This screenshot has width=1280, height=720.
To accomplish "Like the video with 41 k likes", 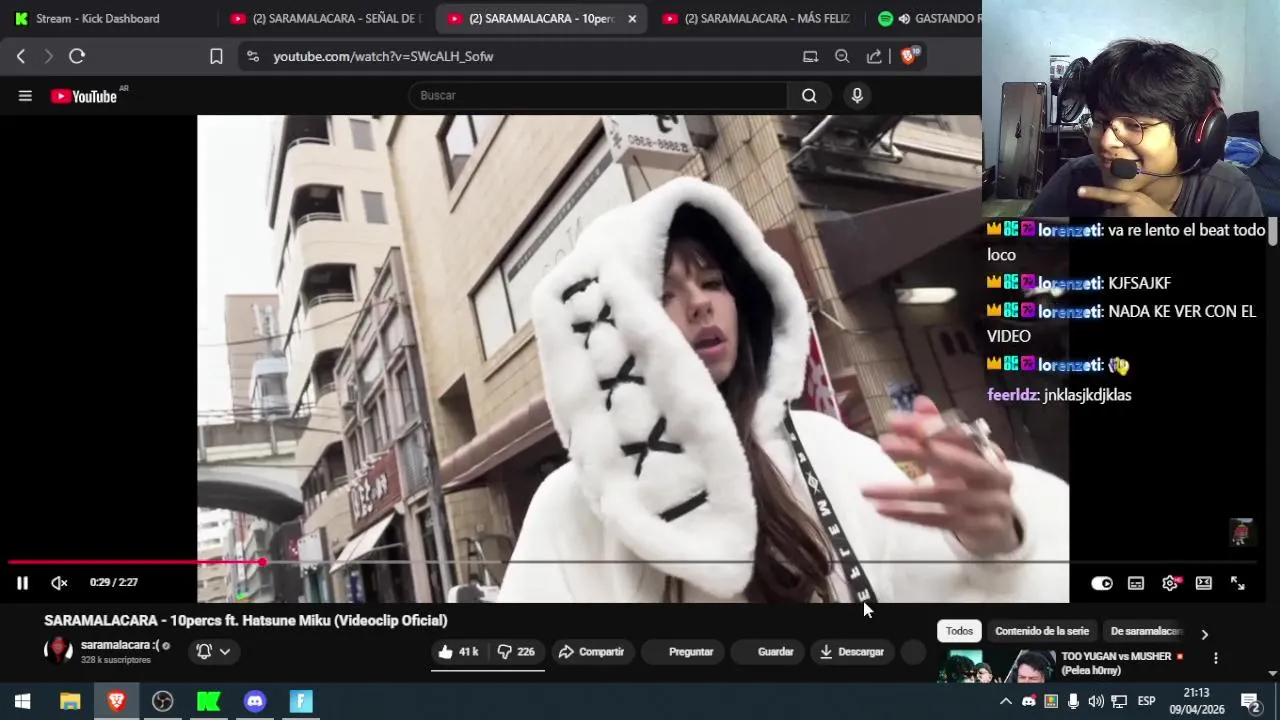I will [x=458, y=652].
